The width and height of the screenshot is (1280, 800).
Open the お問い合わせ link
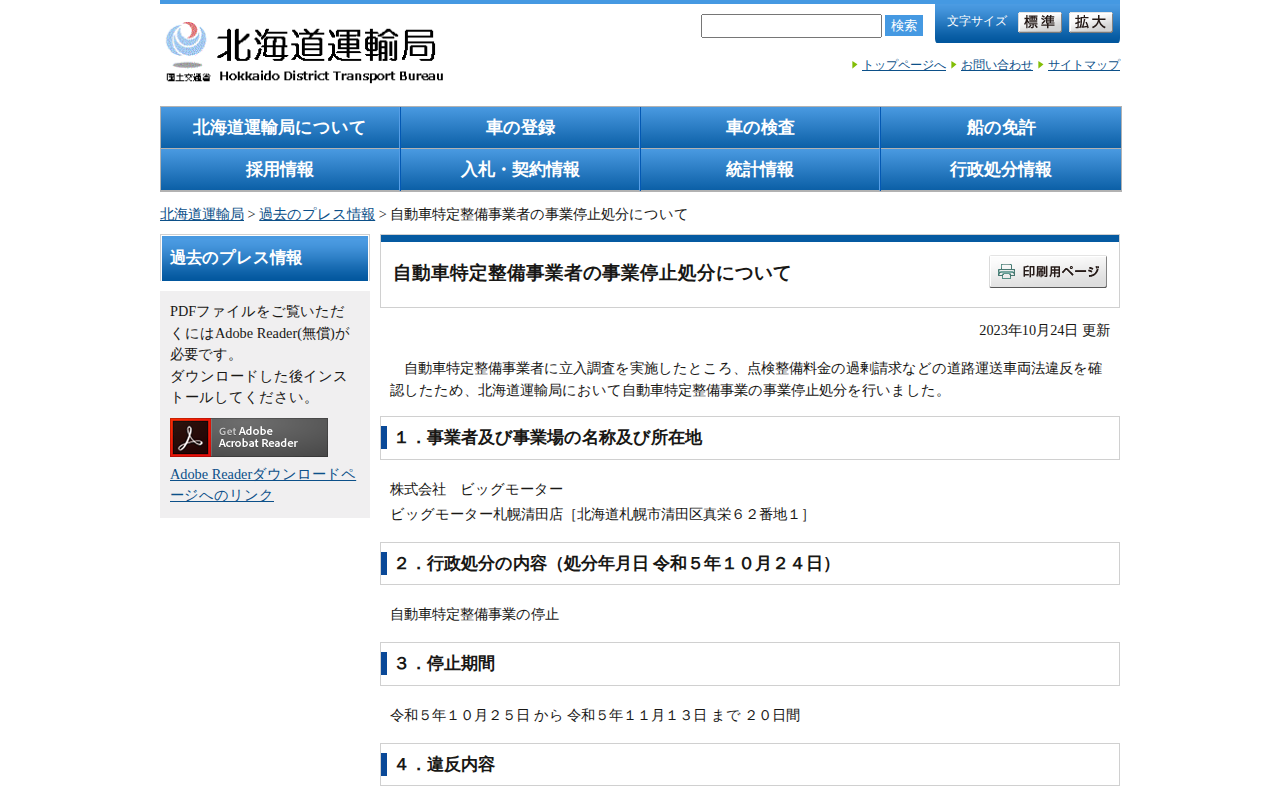997,65
